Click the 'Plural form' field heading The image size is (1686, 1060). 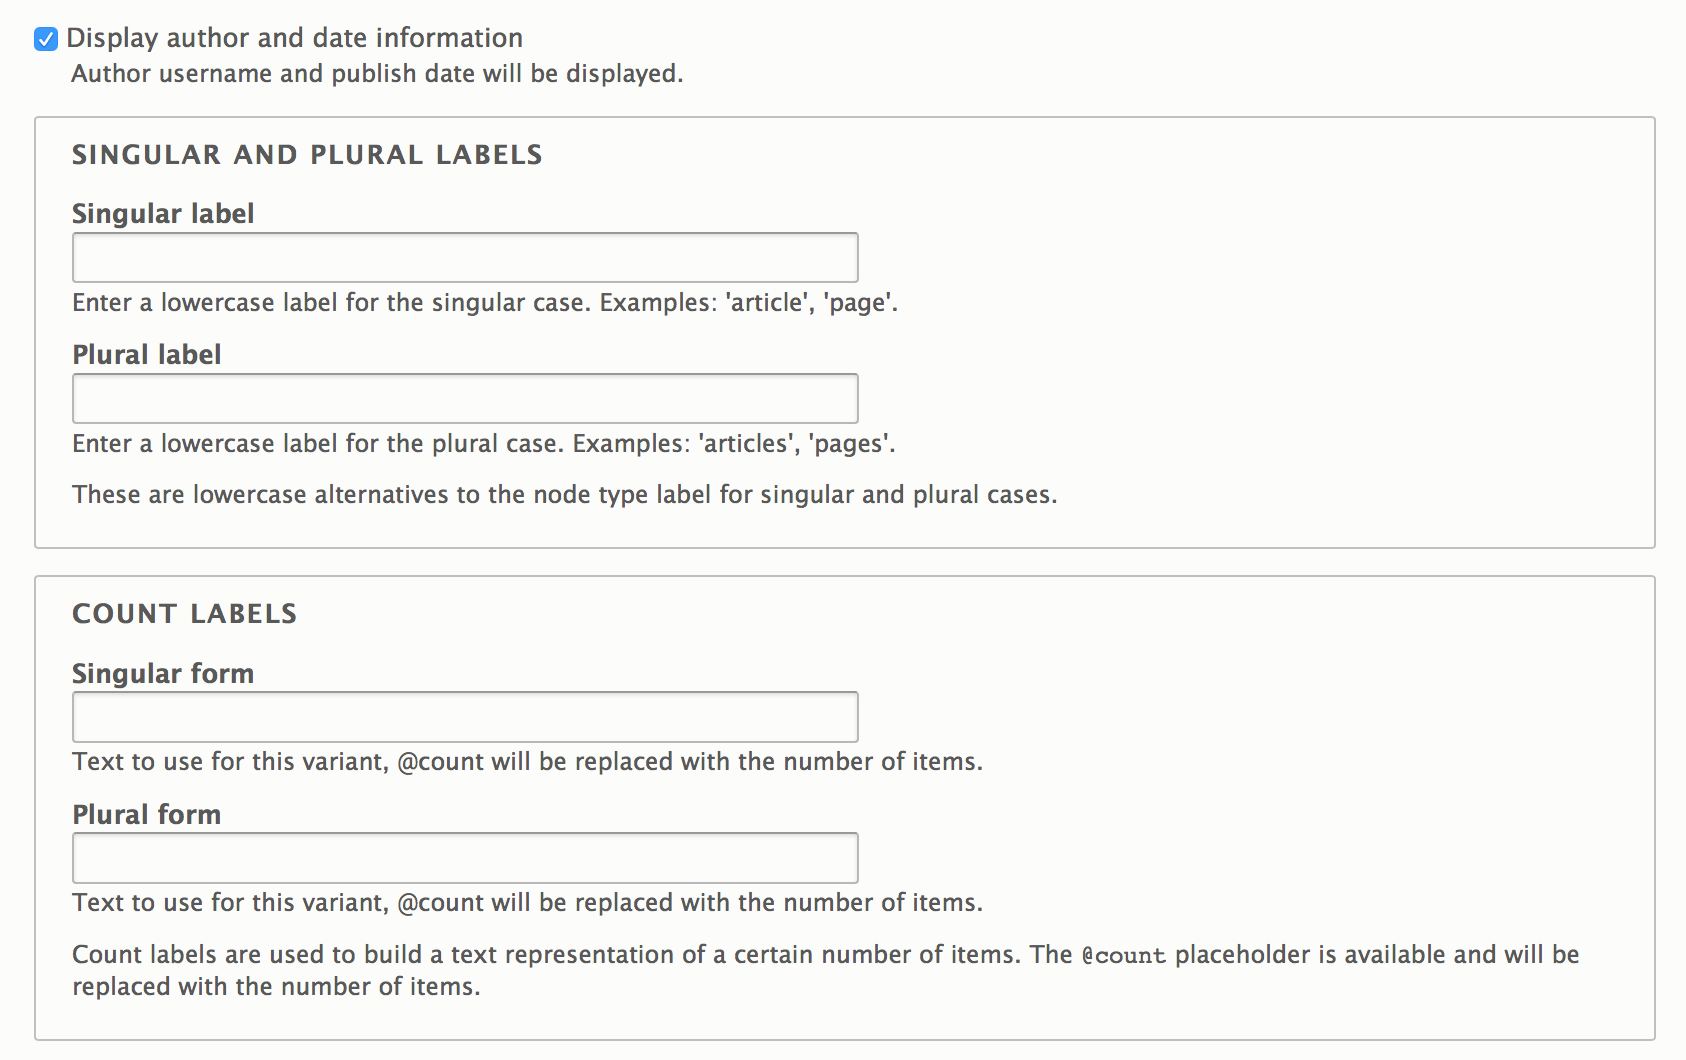point(147,815)
